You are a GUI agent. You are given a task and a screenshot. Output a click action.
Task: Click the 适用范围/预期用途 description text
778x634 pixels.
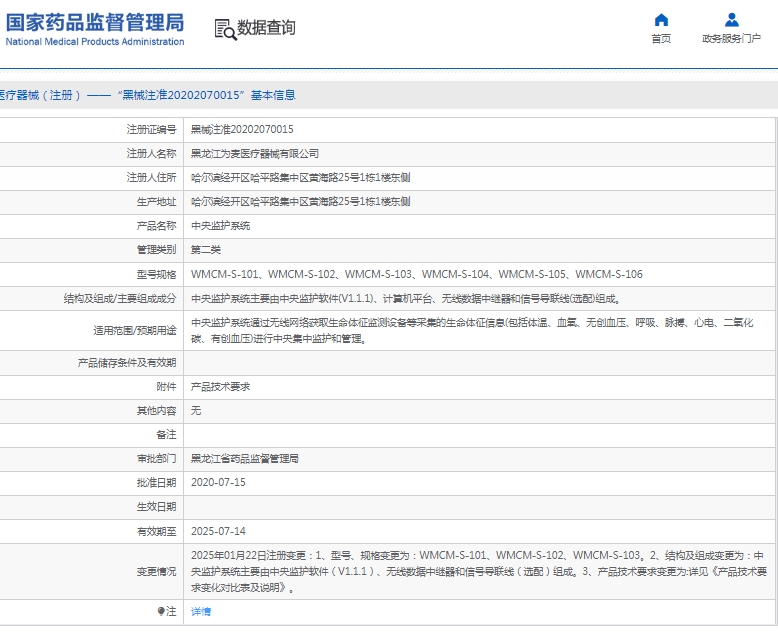(x=472, y=330)
